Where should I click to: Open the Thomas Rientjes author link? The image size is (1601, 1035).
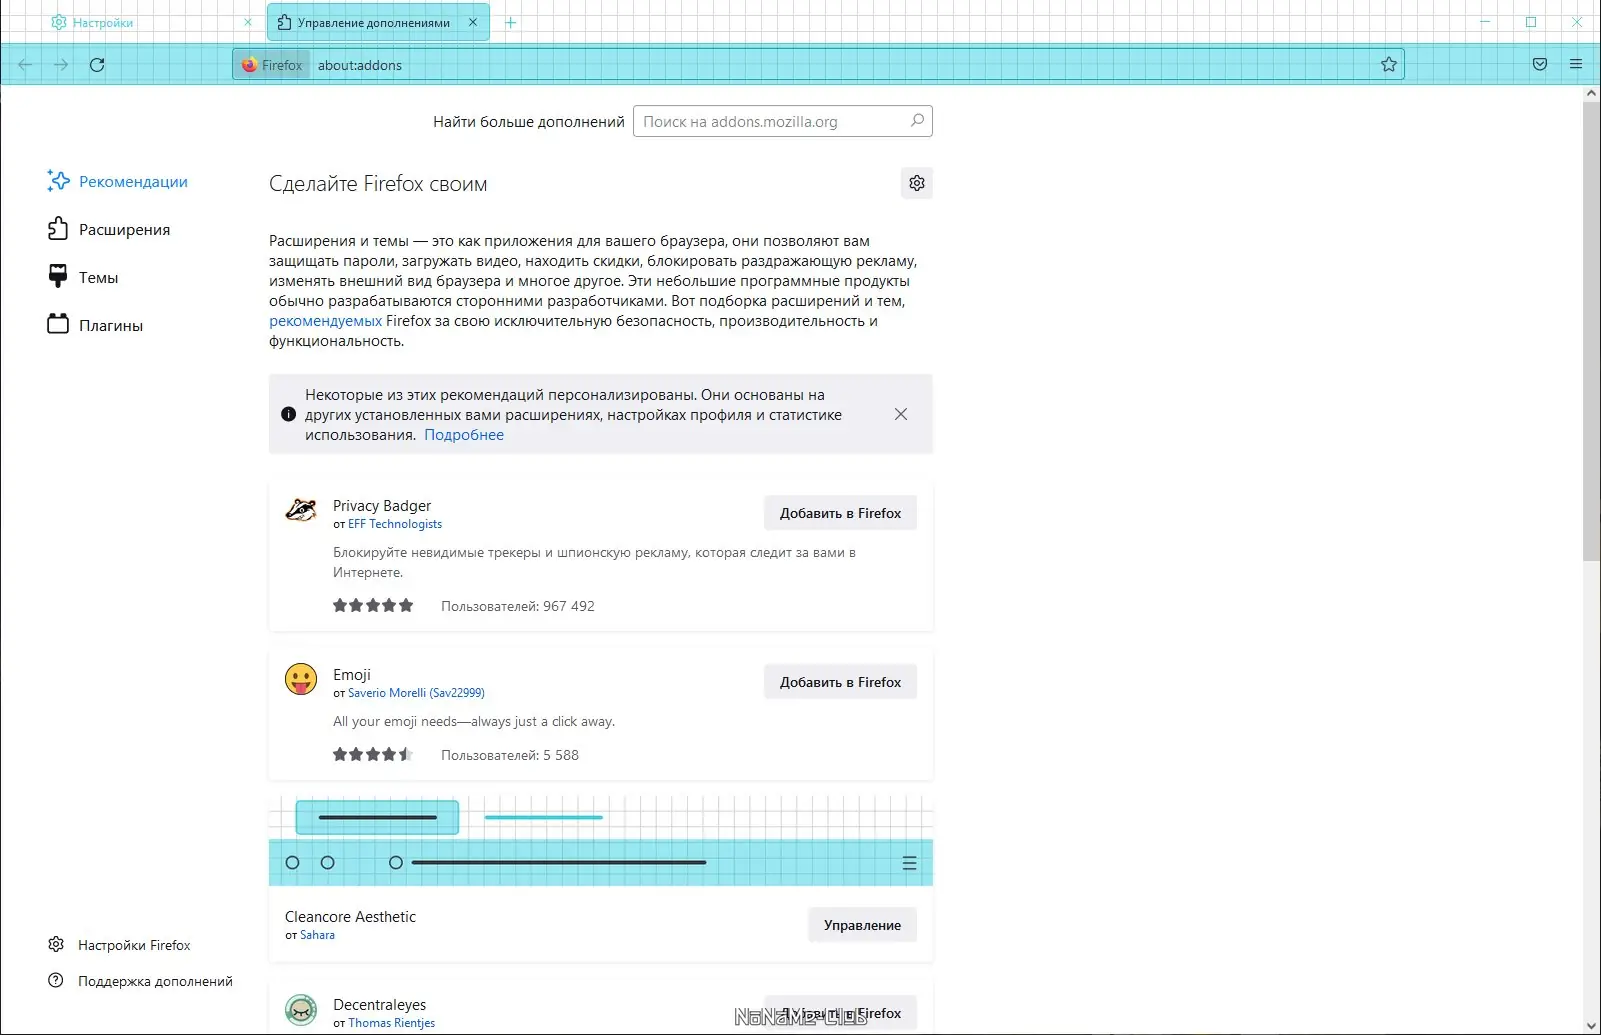click(x=391, y=1023)
